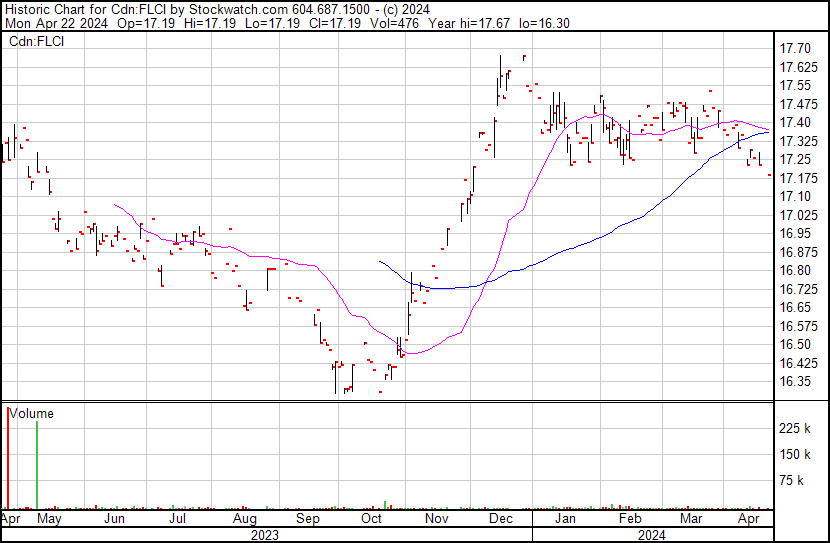The image size is (830, 543).
Task: Click the 17.175 price axis label
Action: (799, 178)
